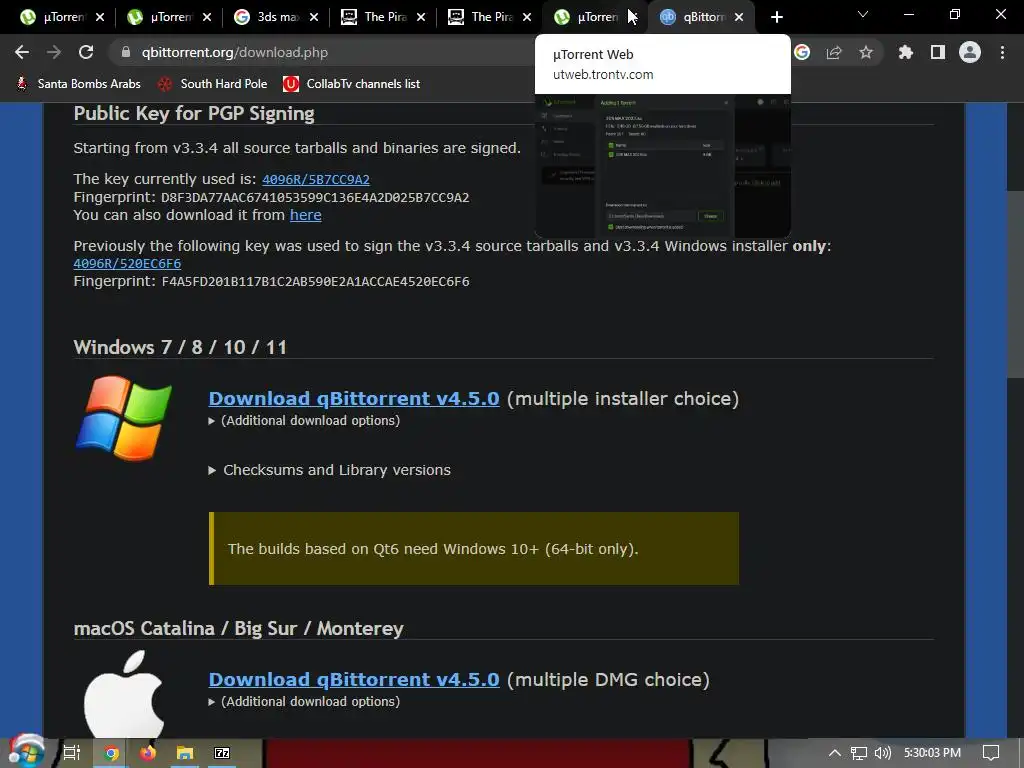Open Santa Bombs Arabs bookmark
Image resolution: width=1024 pixels, height=768 pixels.
pyautogui.click(x=78, y=84)
